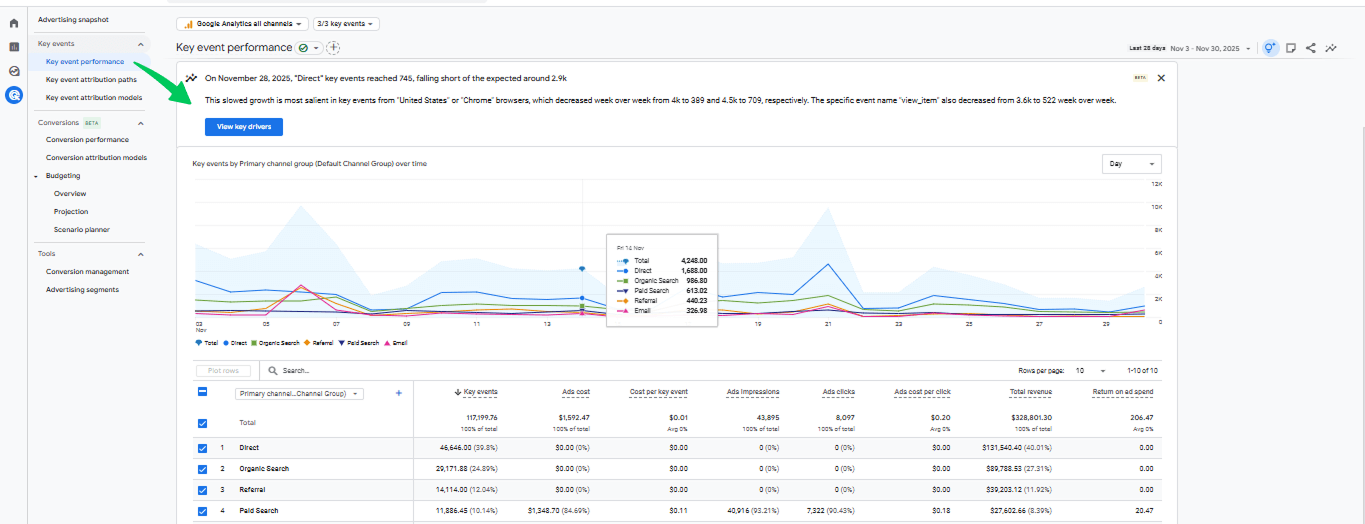Click the Insights lightbulb icon
Screen dimensions: 1365x524
click(x=1270, y=48)
